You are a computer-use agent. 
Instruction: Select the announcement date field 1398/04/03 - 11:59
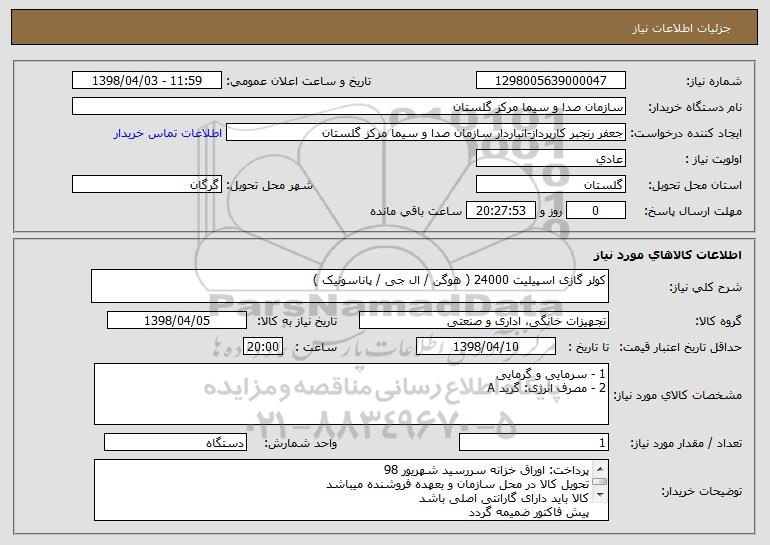tap(147, 80)
